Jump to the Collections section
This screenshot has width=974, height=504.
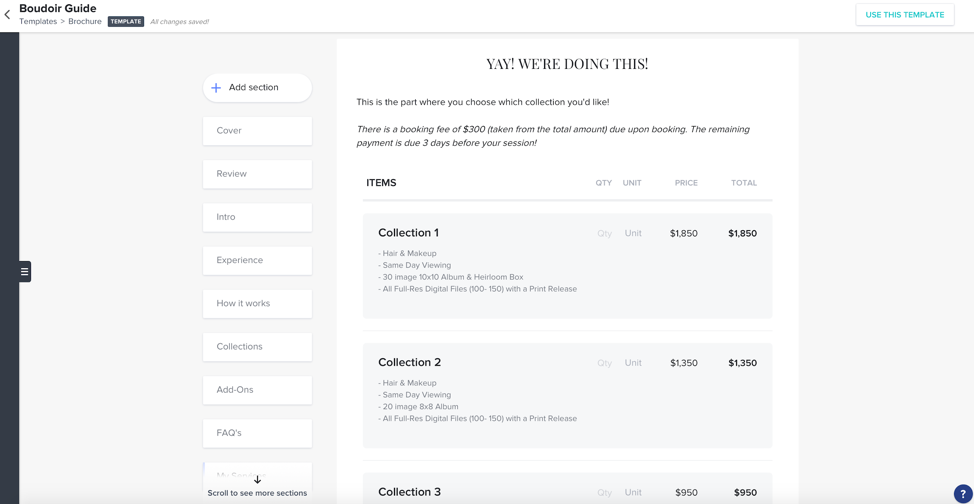coord(257,347)
